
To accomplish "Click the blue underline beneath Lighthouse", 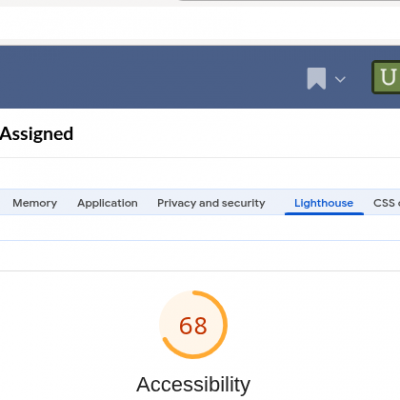I will [324, 213].
